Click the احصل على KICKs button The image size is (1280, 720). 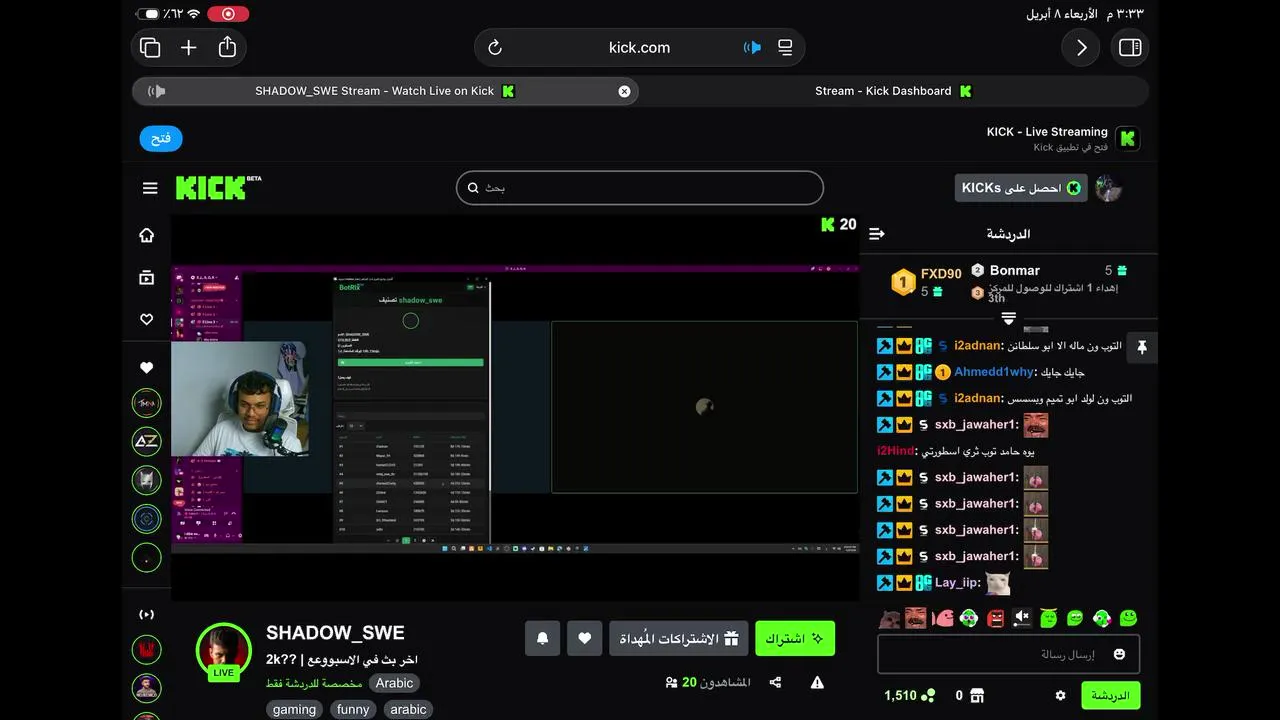tap(1021, 188)
